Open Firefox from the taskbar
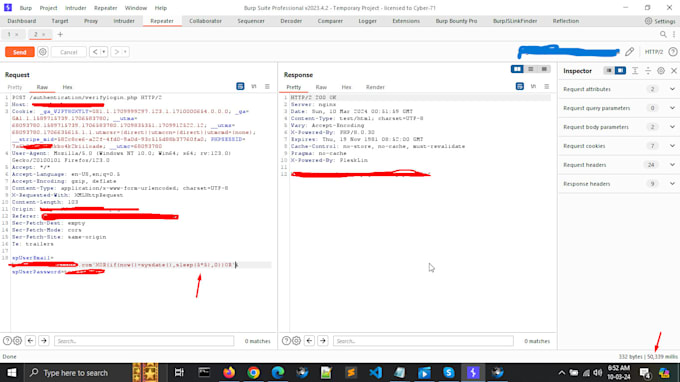This screenshot has width=680, height=382. click(x=229, y=372)
